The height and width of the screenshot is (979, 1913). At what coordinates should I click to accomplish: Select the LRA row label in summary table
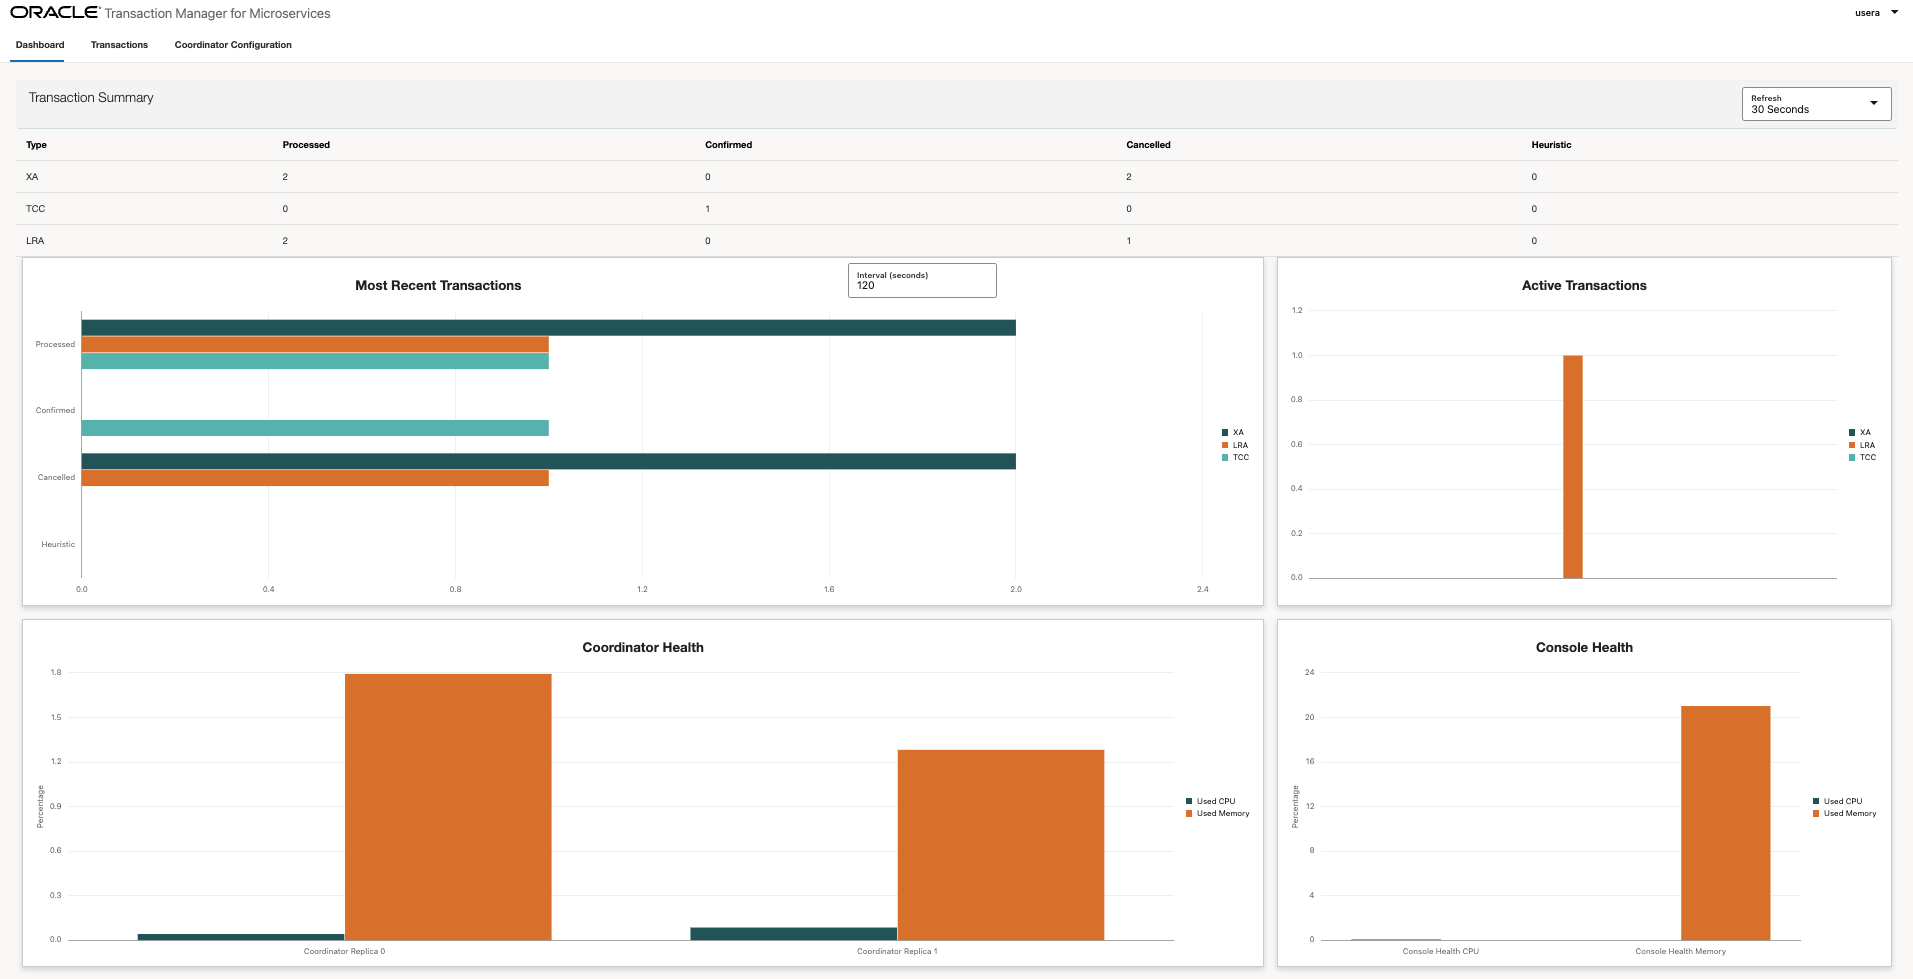coord(35,241)
